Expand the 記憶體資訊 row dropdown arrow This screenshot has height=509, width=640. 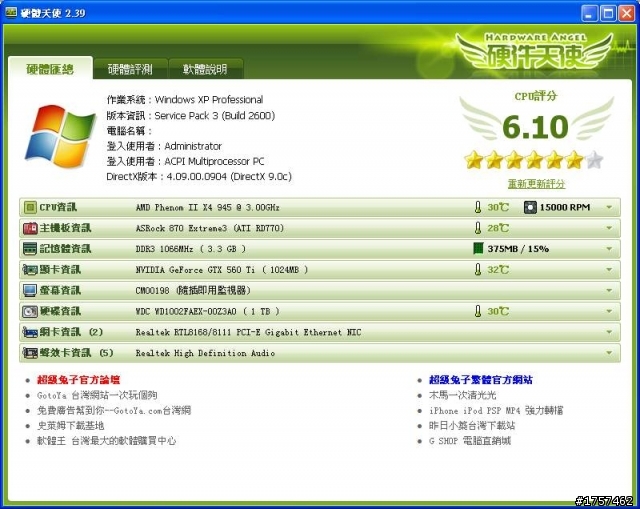(x=609, y=249)
